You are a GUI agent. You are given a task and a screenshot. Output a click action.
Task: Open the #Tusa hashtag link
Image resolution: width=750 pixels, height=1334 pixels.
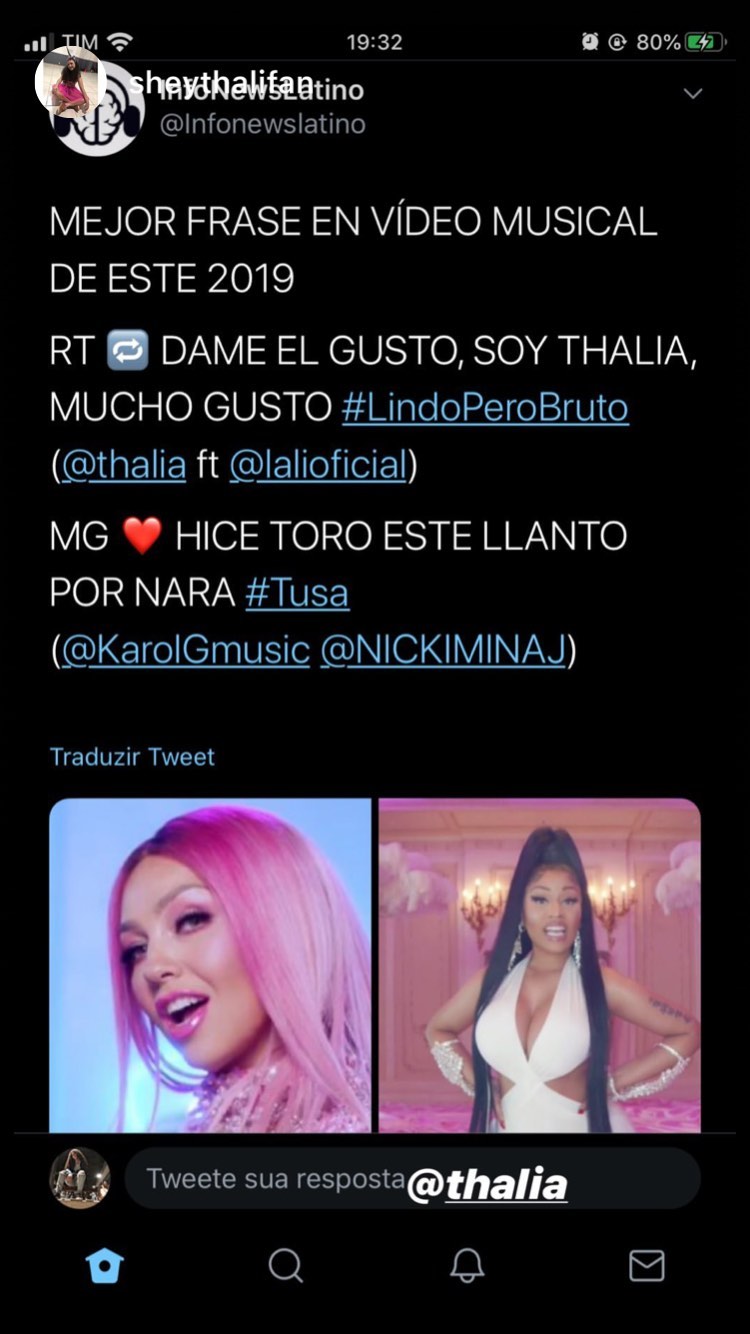(x=297, y=593)
